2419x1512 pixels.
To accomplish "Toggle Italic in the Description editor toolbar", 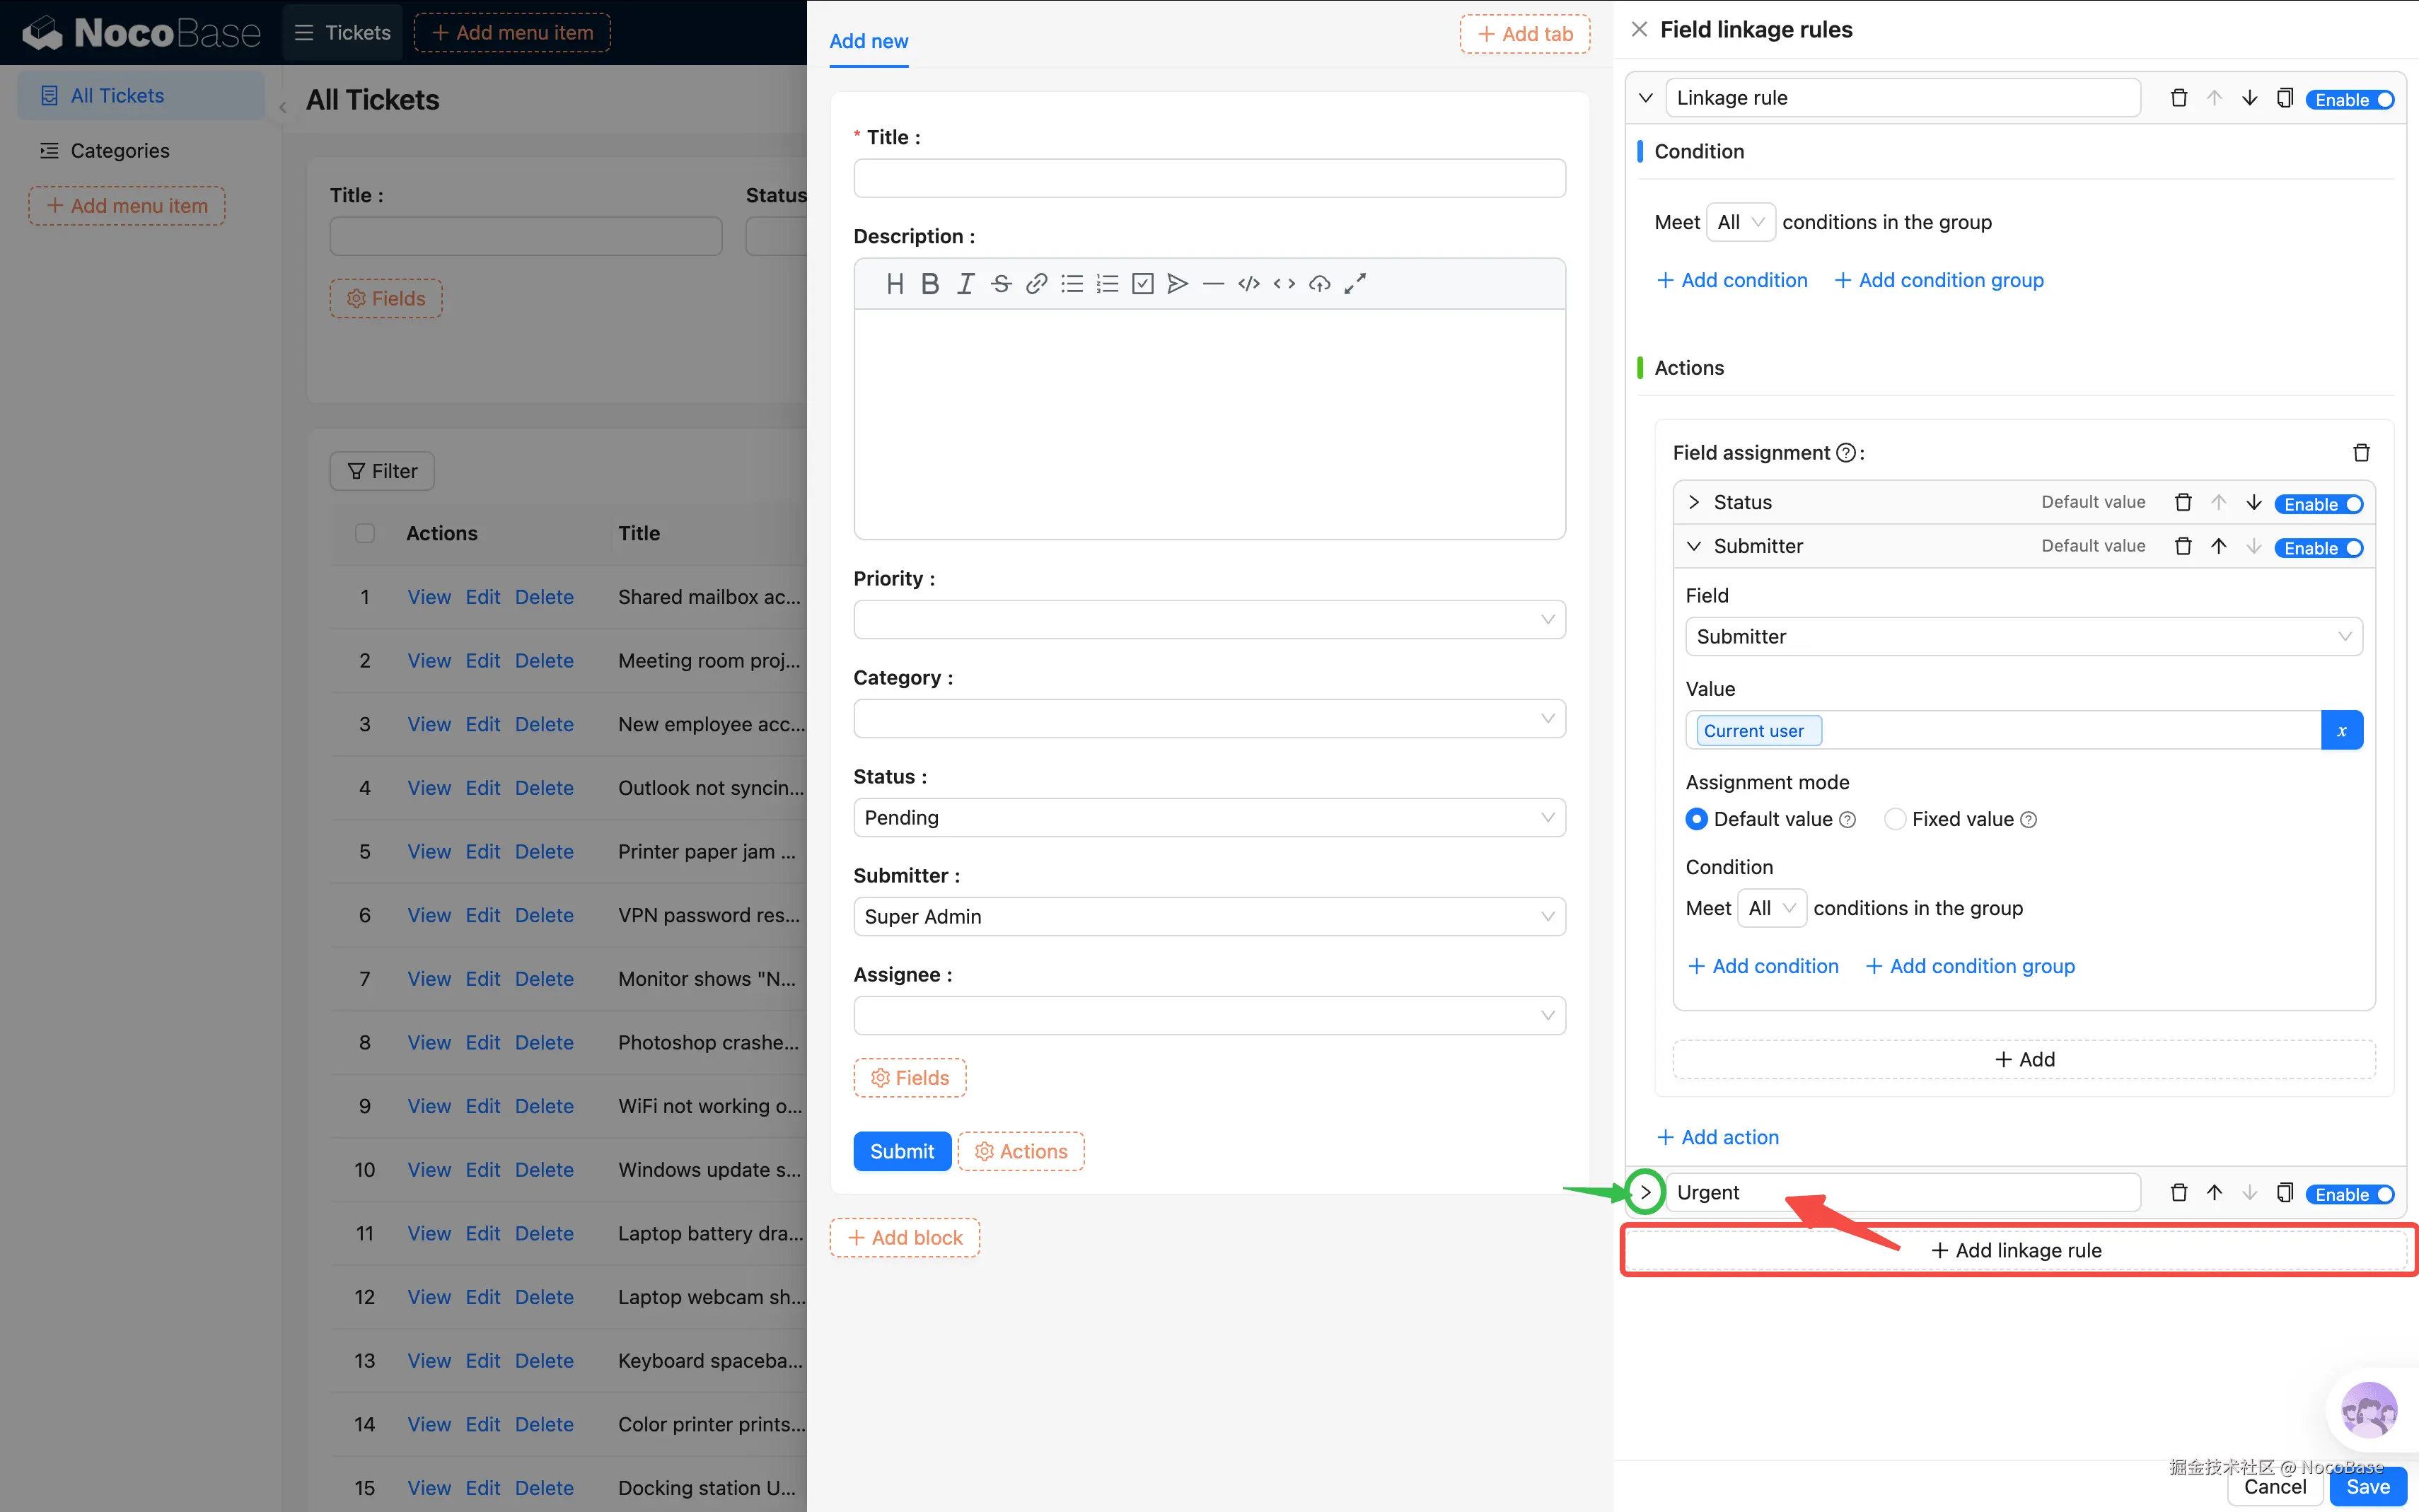I will (965, 284).
